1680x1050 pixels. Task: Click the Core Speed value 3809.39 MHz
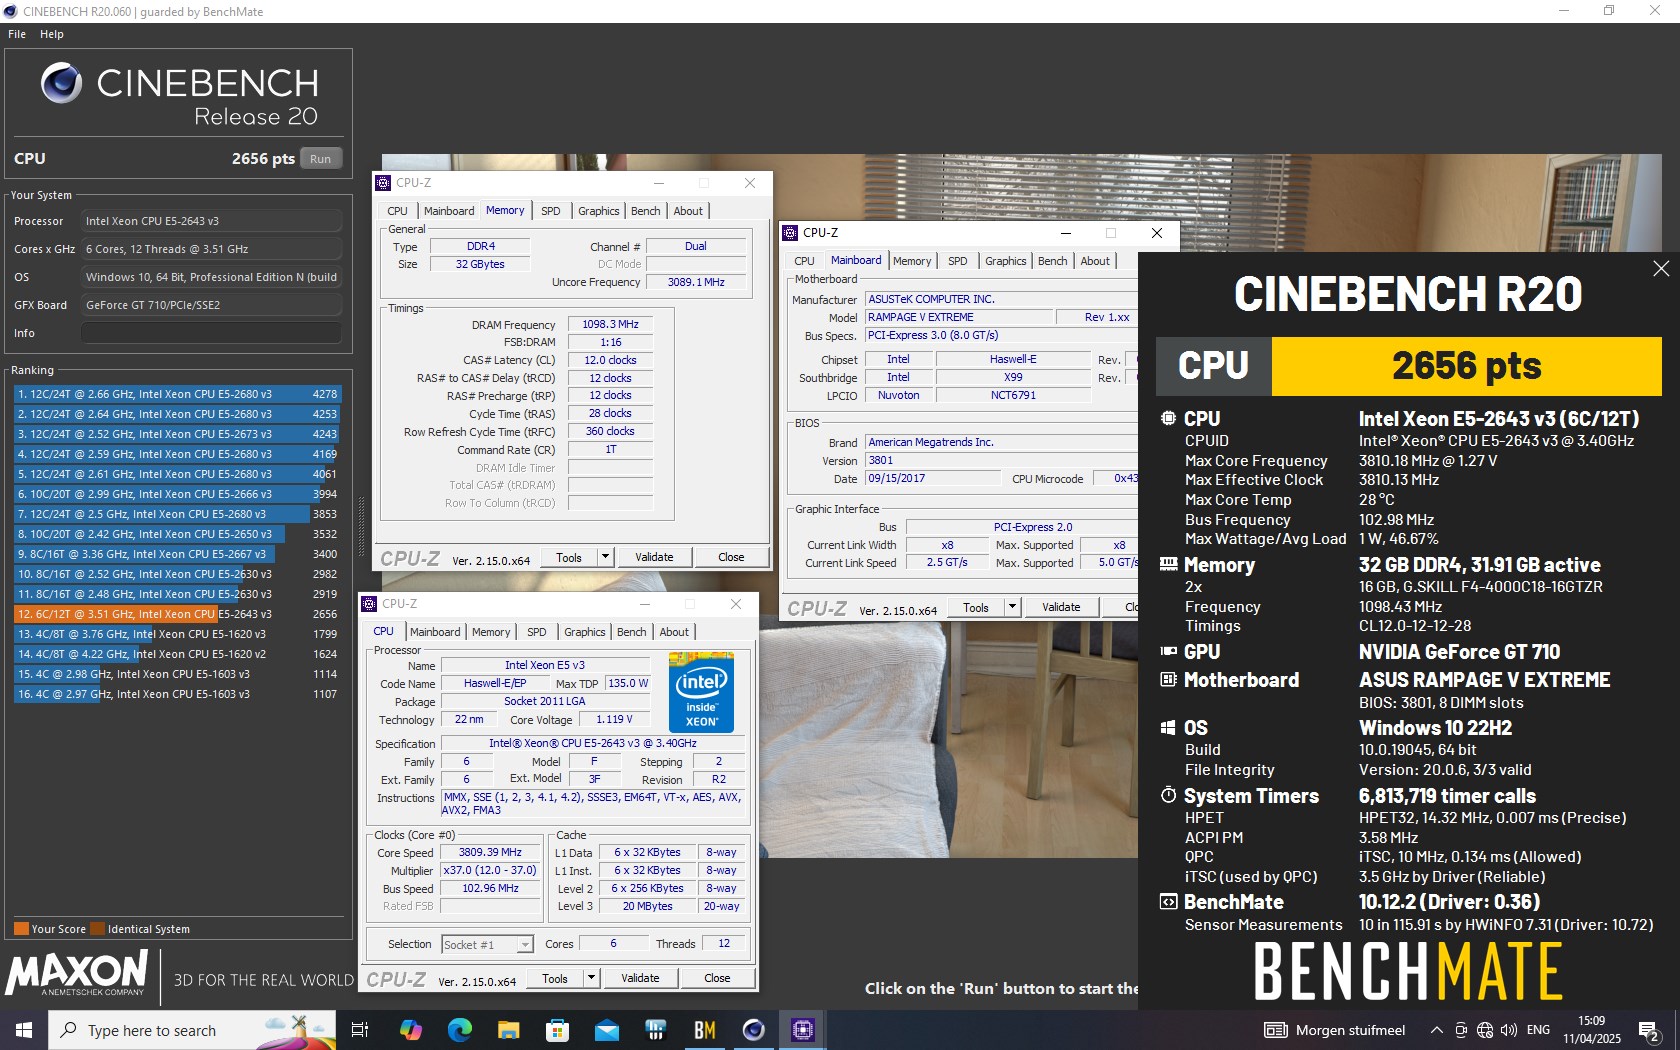coord(491,853)
